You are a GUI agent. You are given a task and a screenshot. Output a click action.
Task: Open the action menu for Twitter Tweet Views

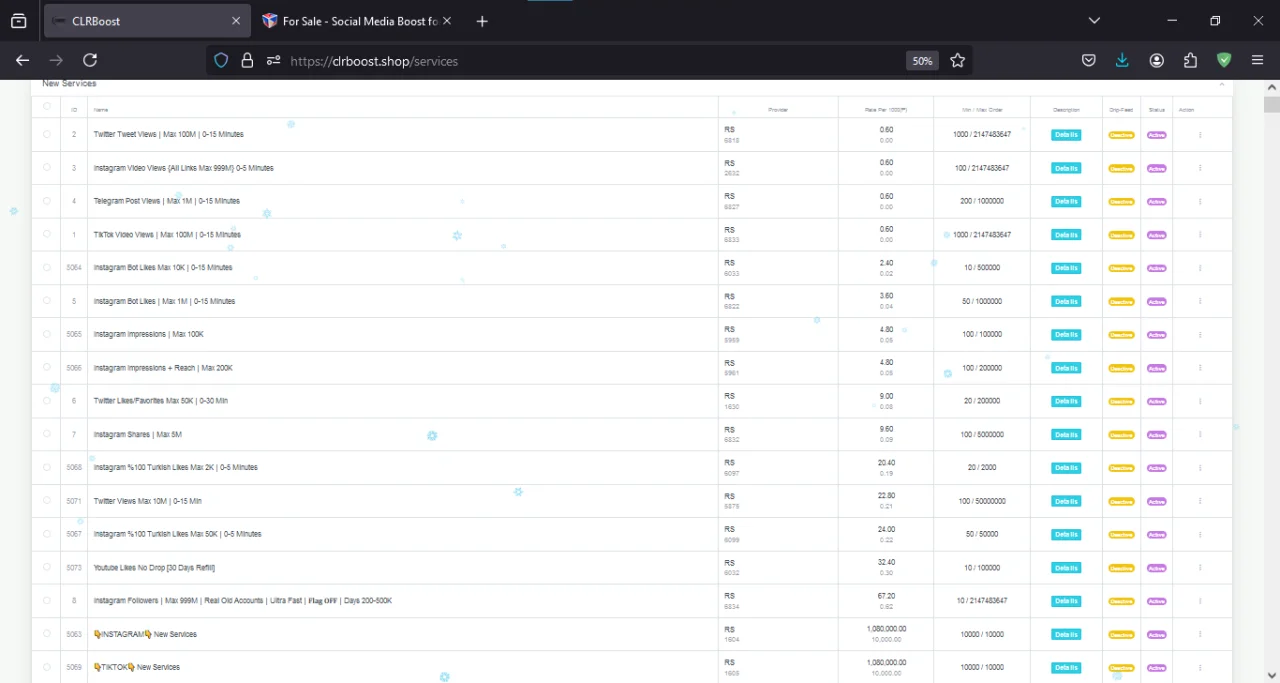(x=1200, y=134)
